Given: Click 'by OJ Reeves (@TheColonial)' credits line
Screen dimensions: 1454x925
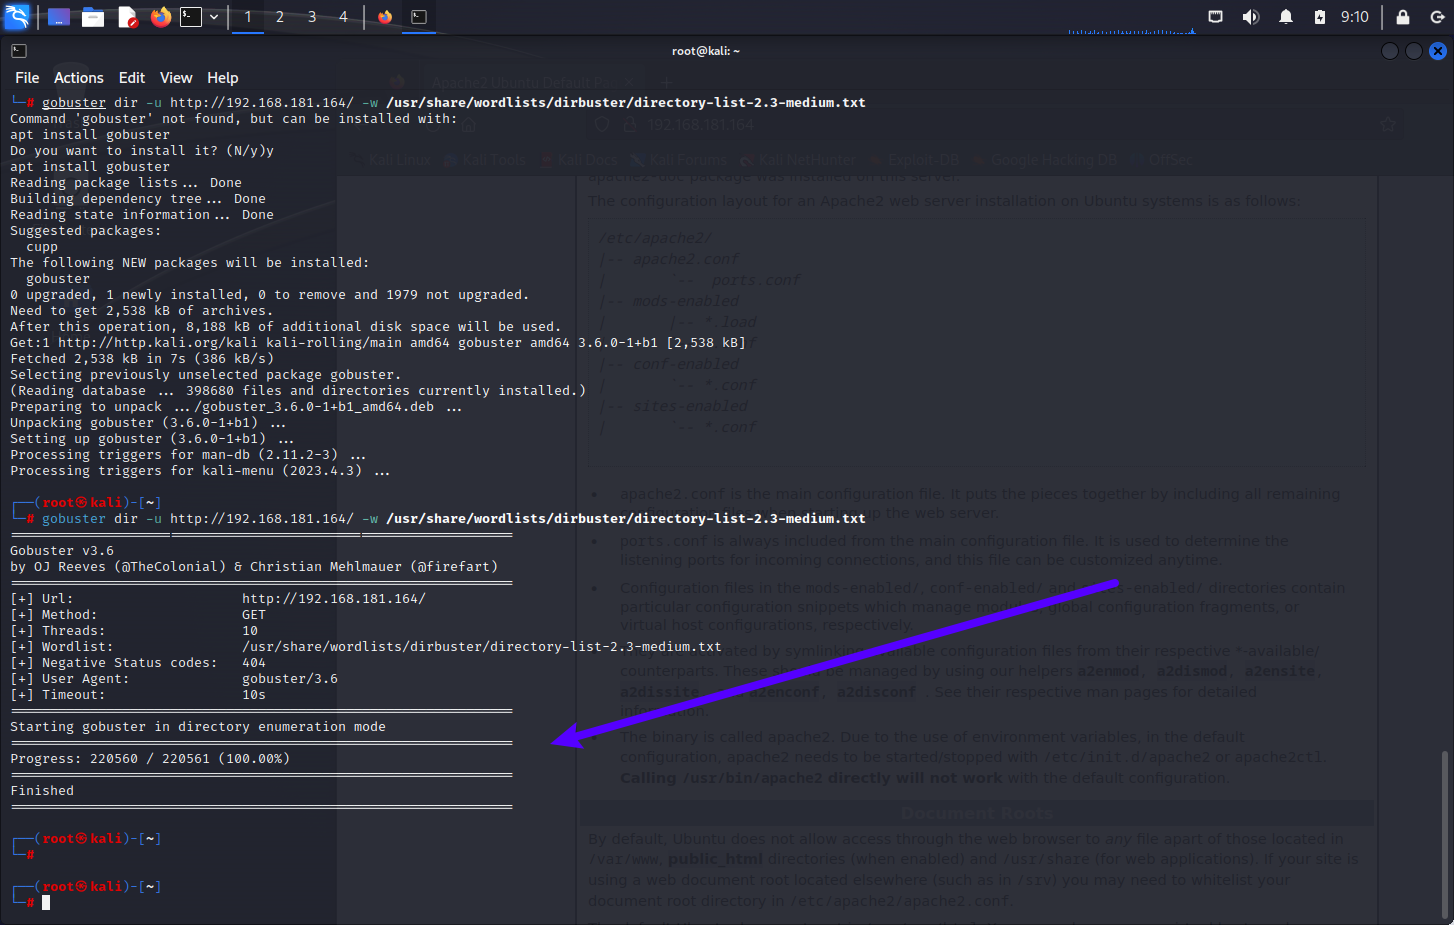Looking at the screenshot, I should click(254, 567).
